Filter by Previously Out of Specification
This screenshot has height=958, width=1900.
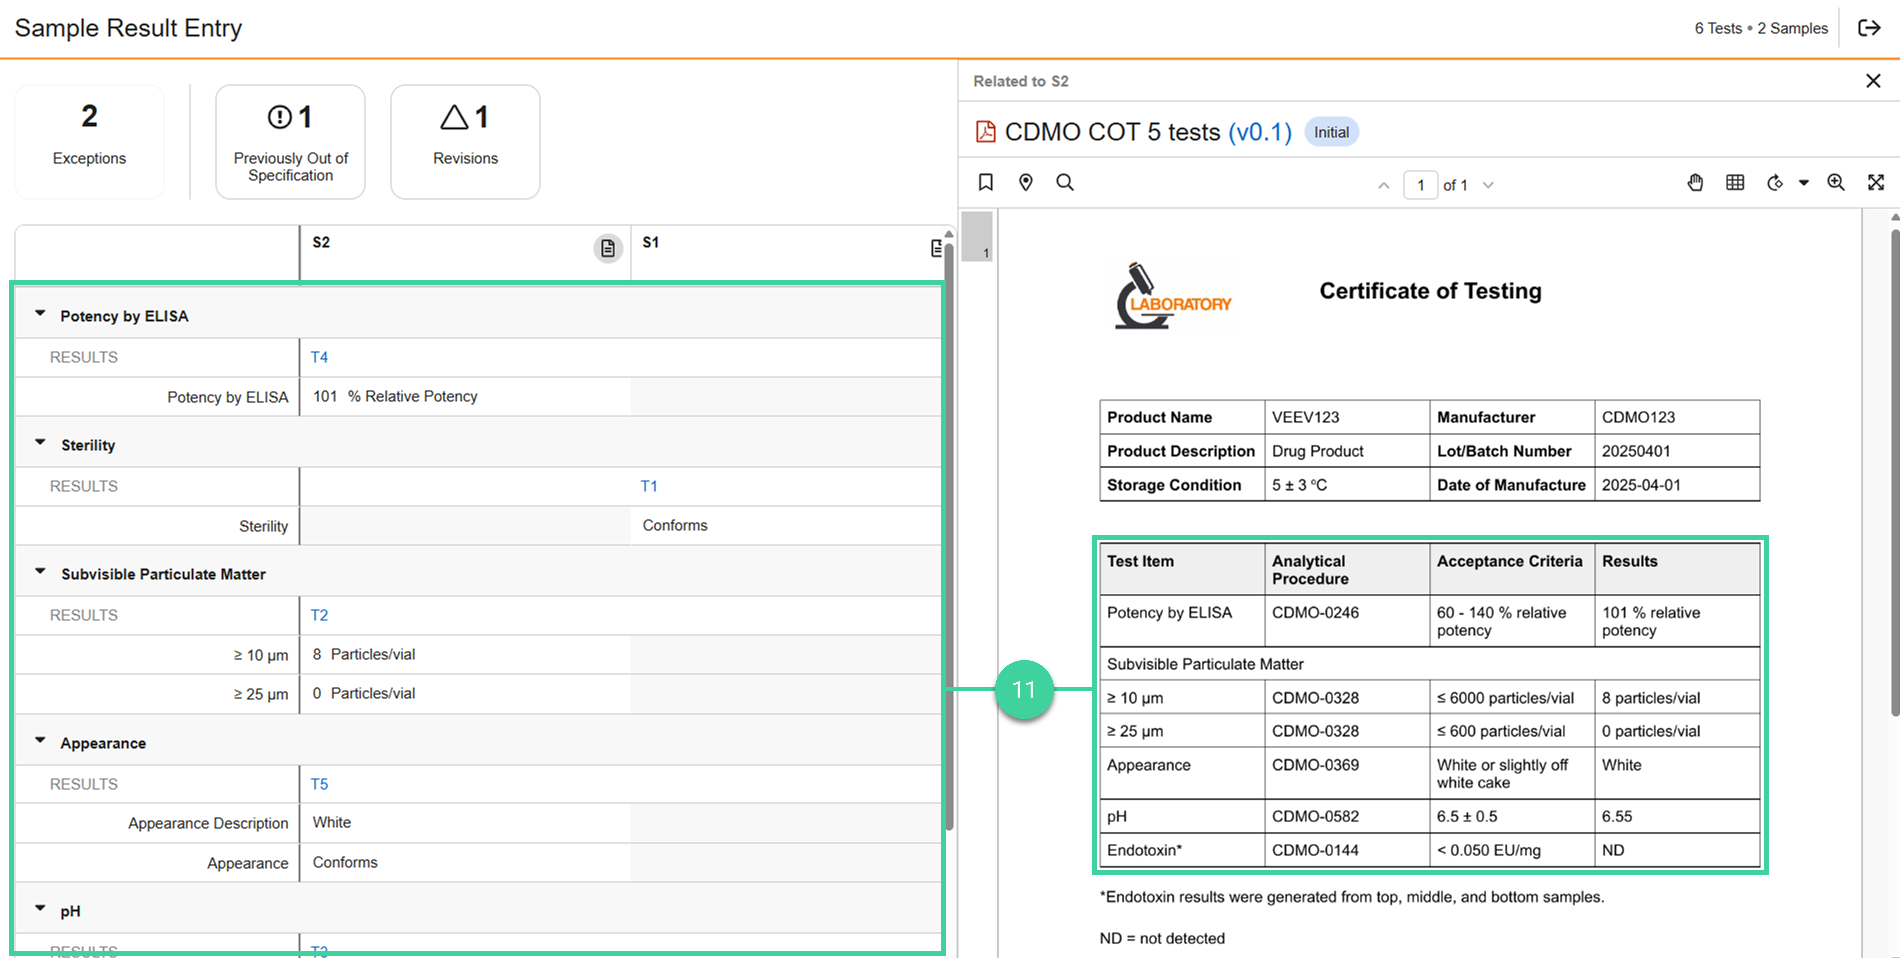click(290, 141)
